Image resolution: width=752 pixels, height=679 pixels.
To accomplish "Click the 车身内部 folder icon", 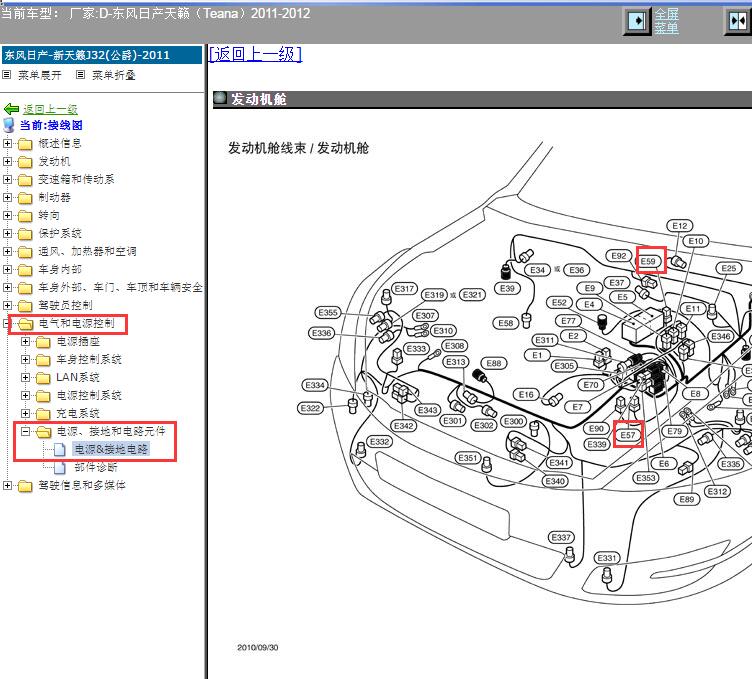I will (25, 269).
